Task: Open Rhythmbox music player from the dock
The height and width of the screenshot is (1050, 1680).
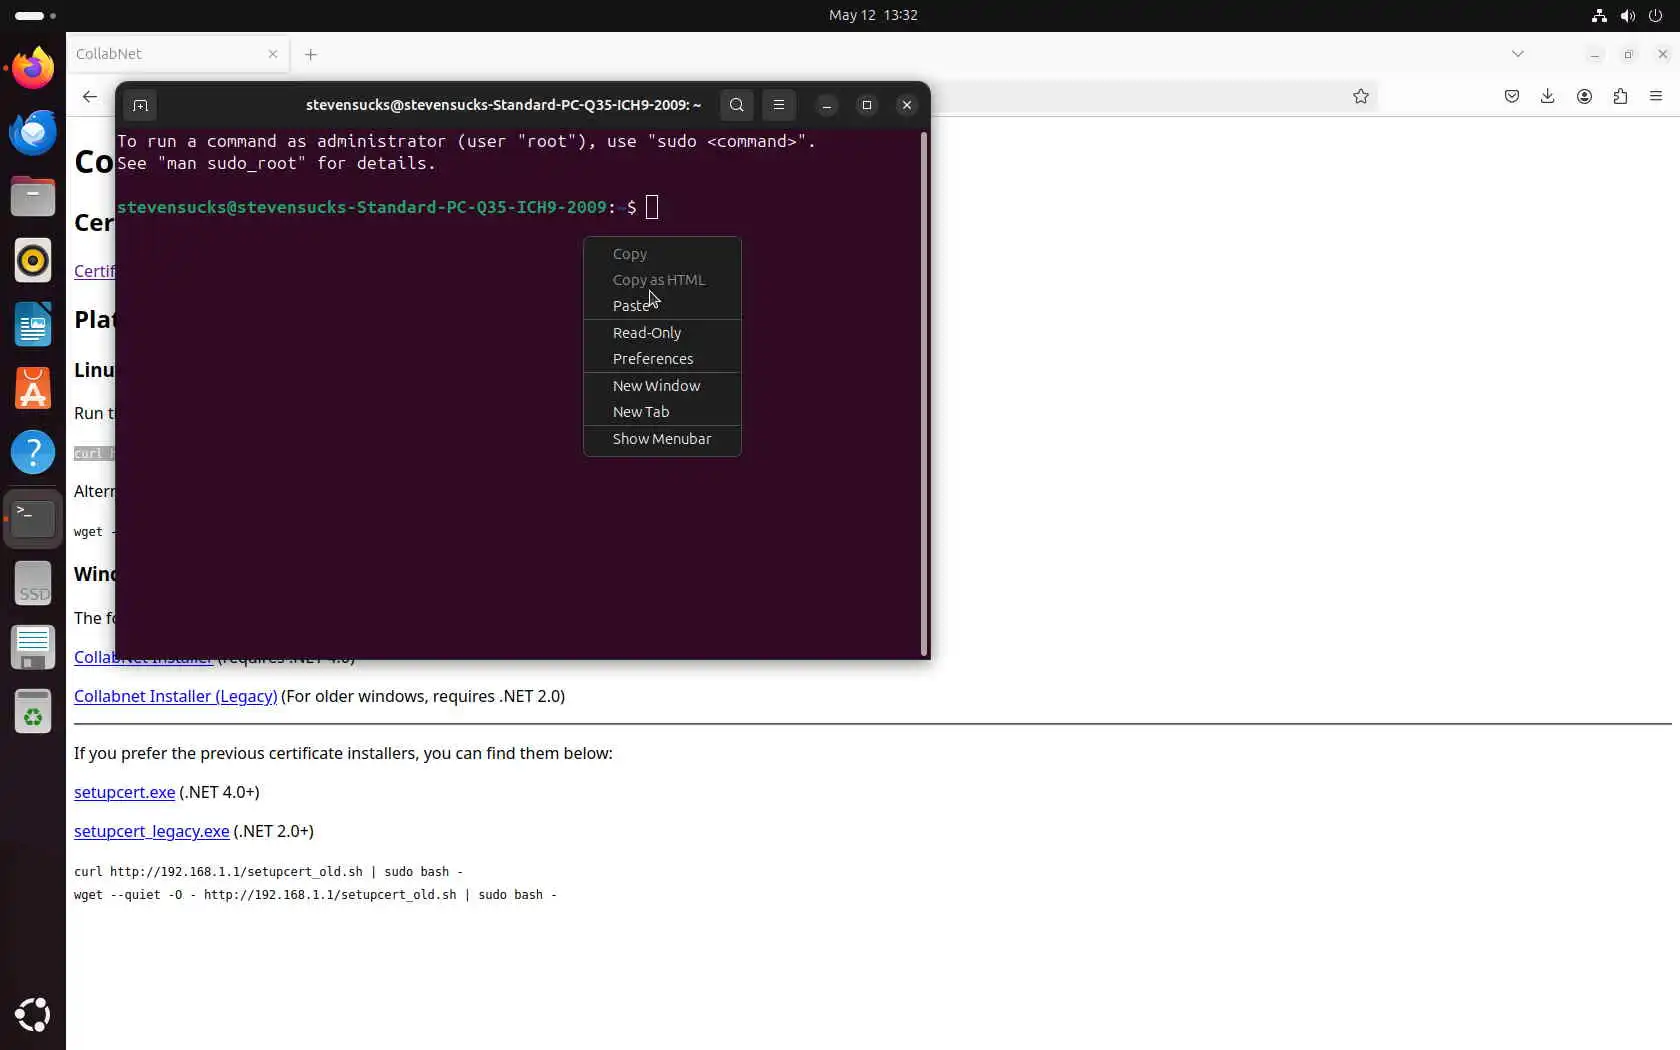Action: (33, 260)
